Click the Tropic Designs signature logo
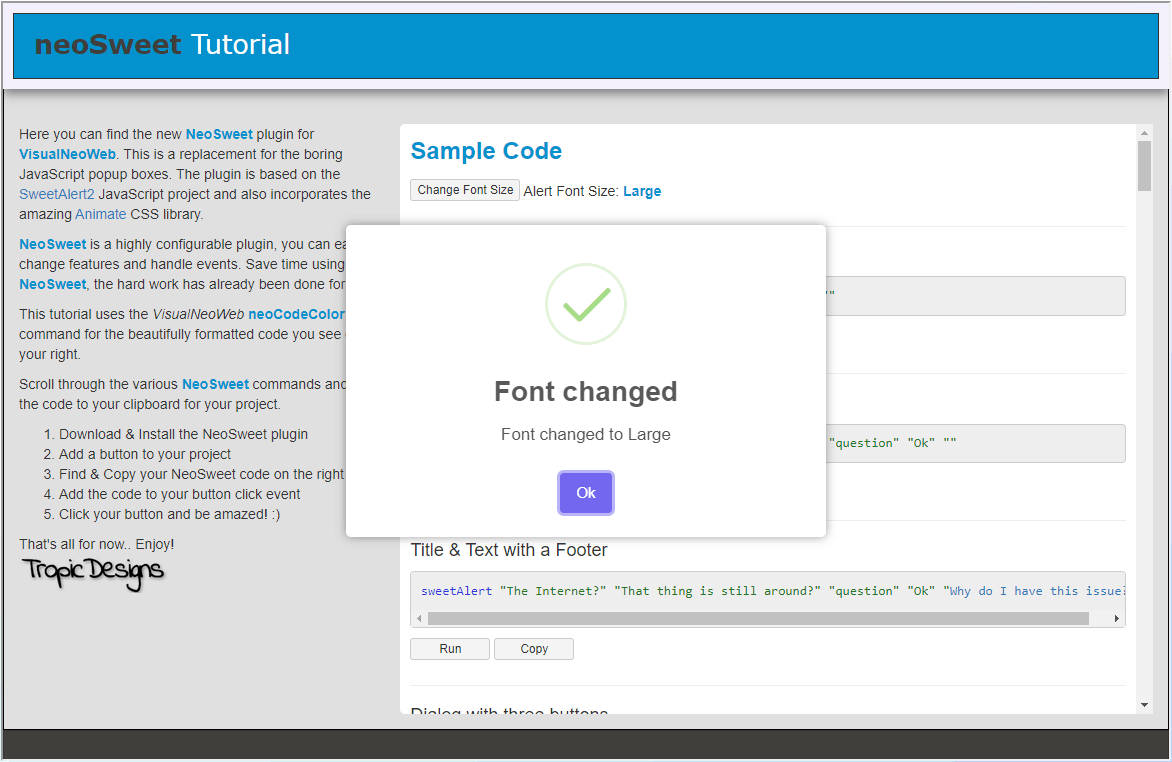The image size is (1172, 762). tap(93, 573)
